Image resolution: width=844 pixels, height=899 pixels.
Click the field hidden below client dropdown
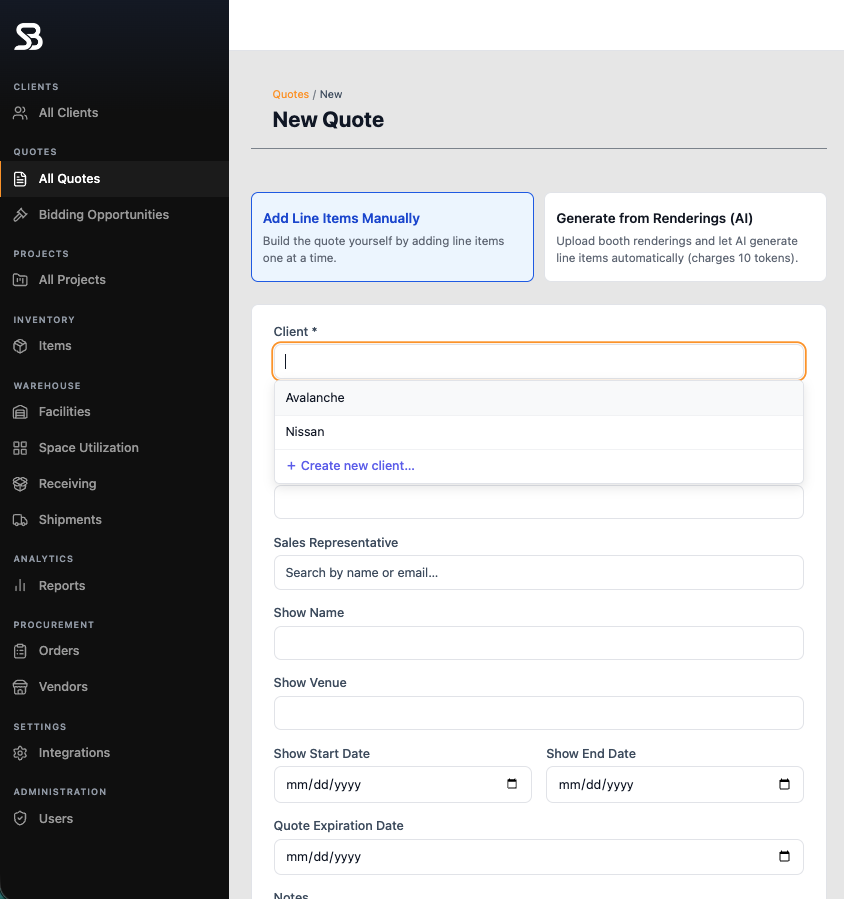[x=538, y=502]
